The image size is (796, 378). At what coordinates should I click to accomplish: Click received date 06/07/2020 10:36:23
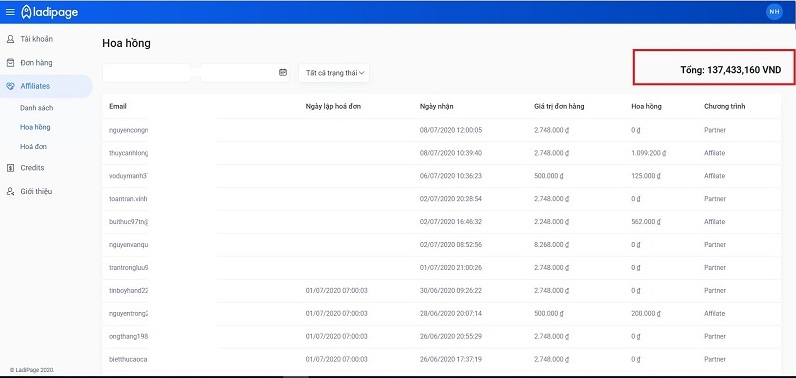click(x=451, y=176)
